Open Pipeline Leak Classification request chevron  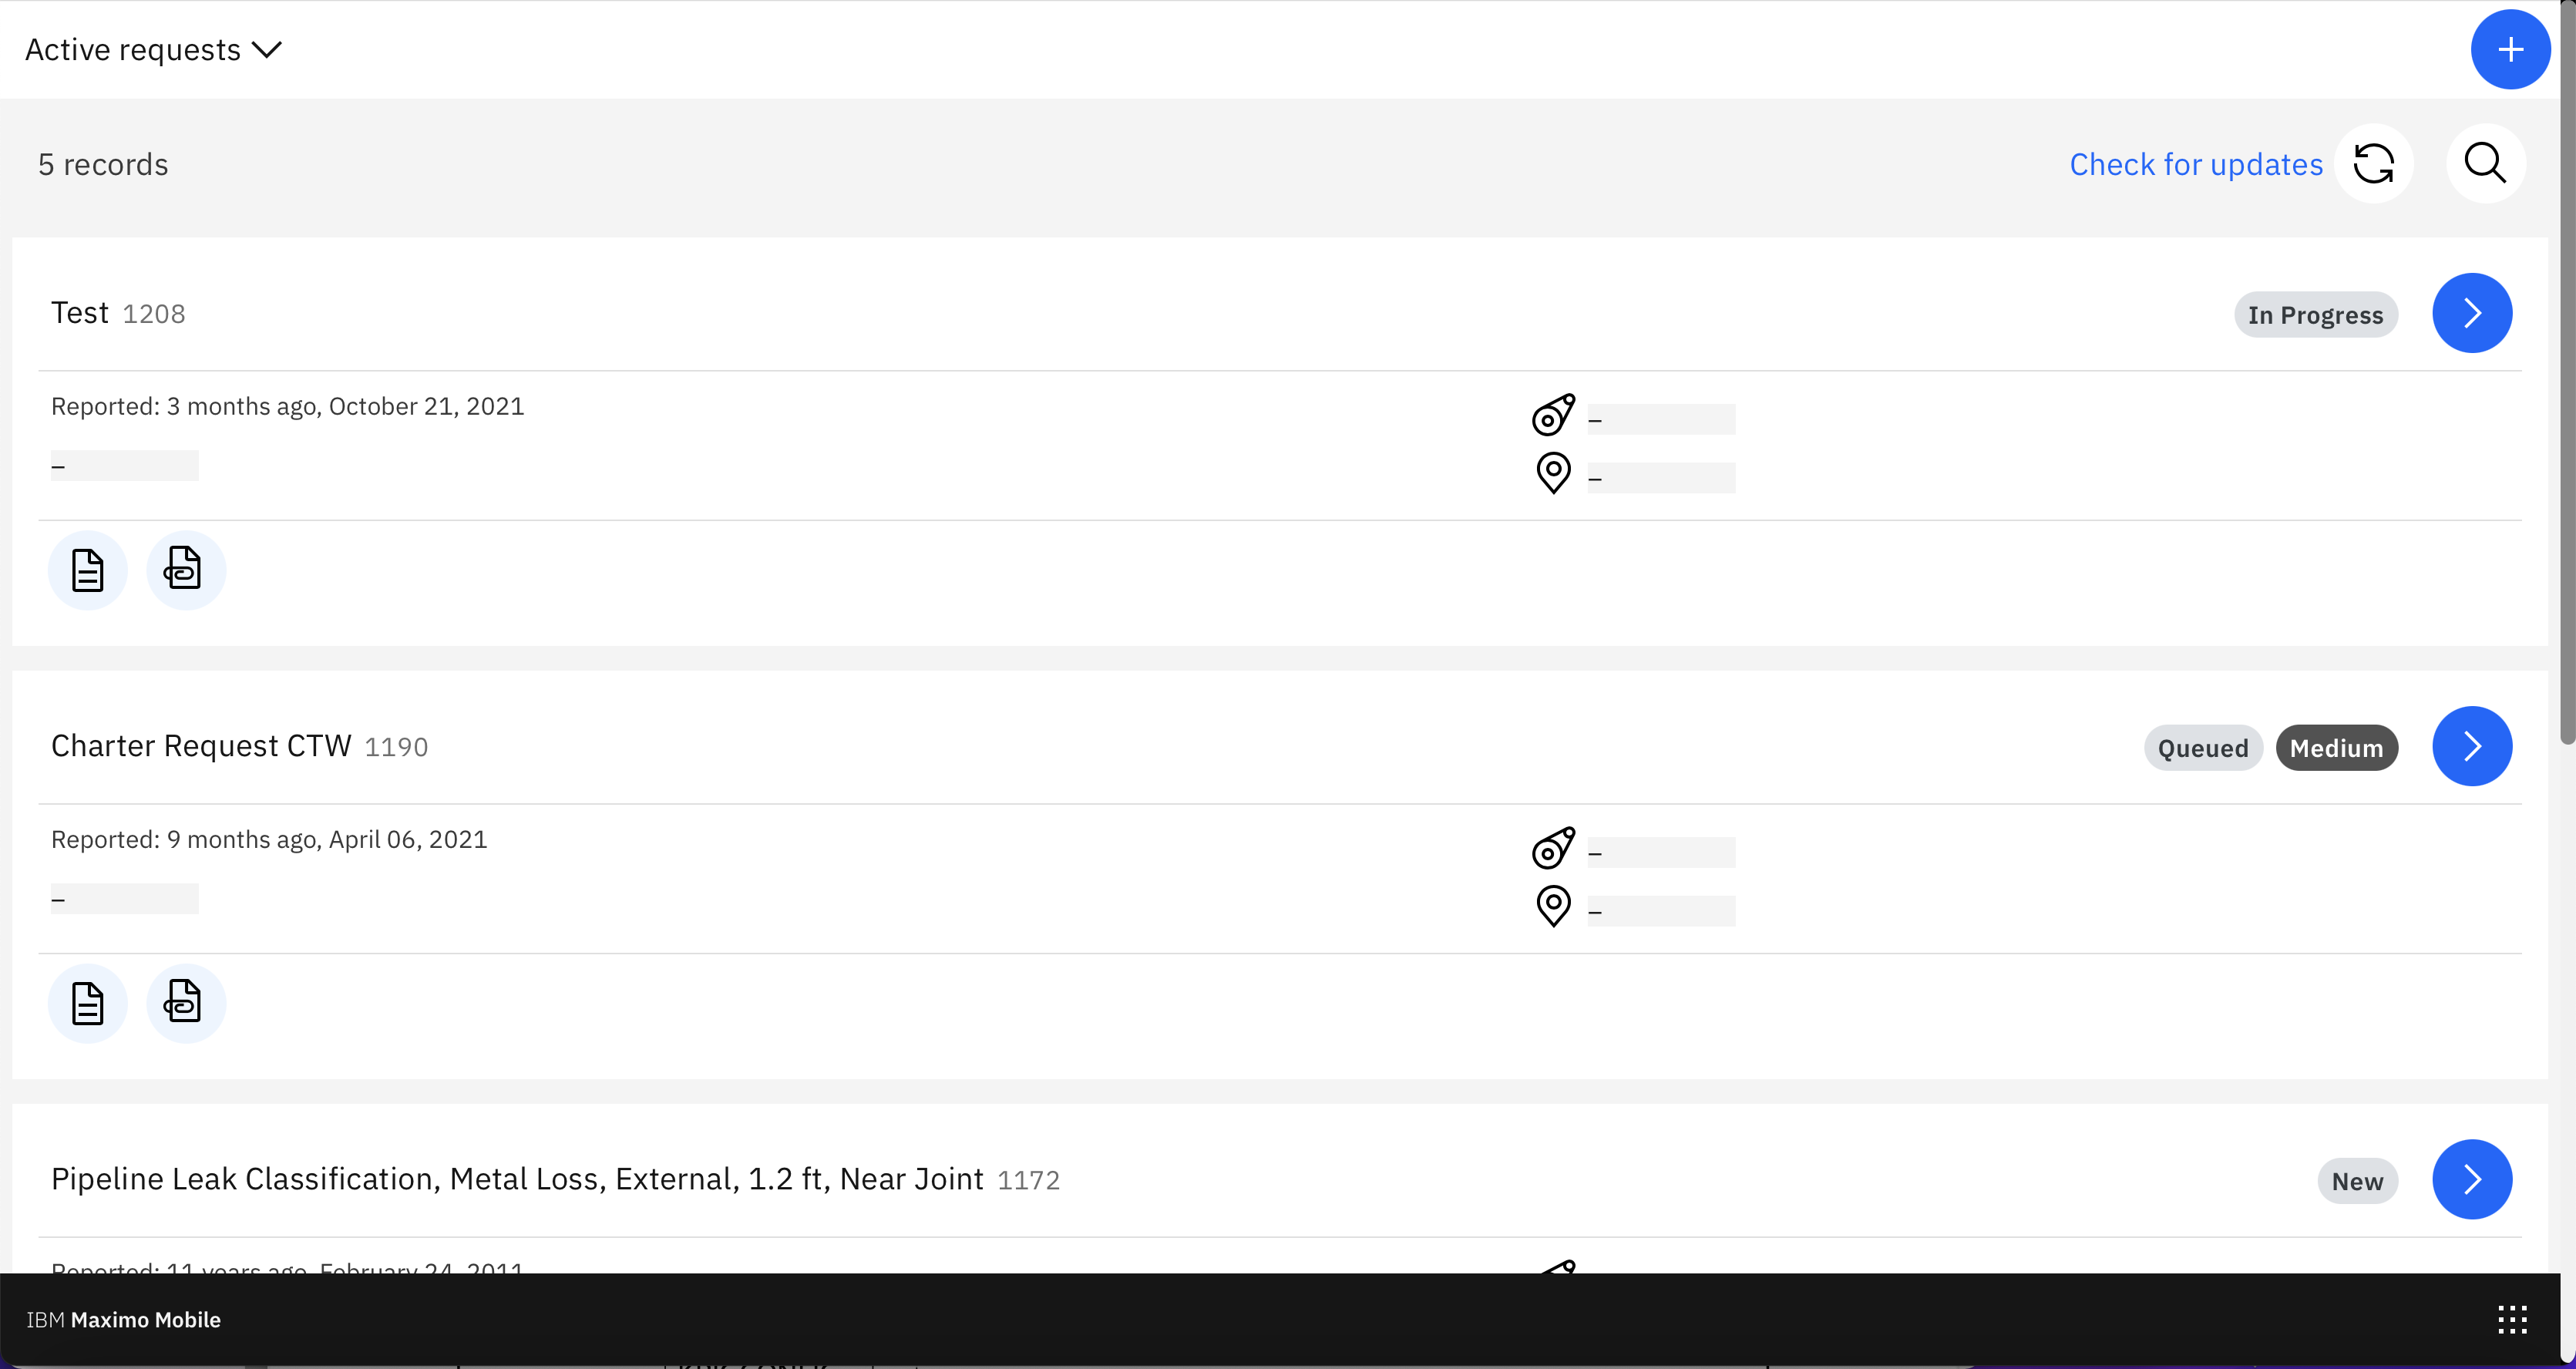coord(2471,1179)
